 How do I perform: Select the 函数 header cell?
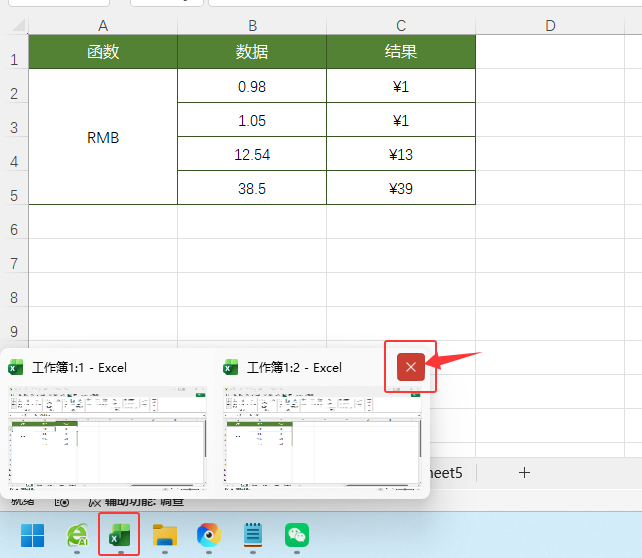tap(103, 52)
